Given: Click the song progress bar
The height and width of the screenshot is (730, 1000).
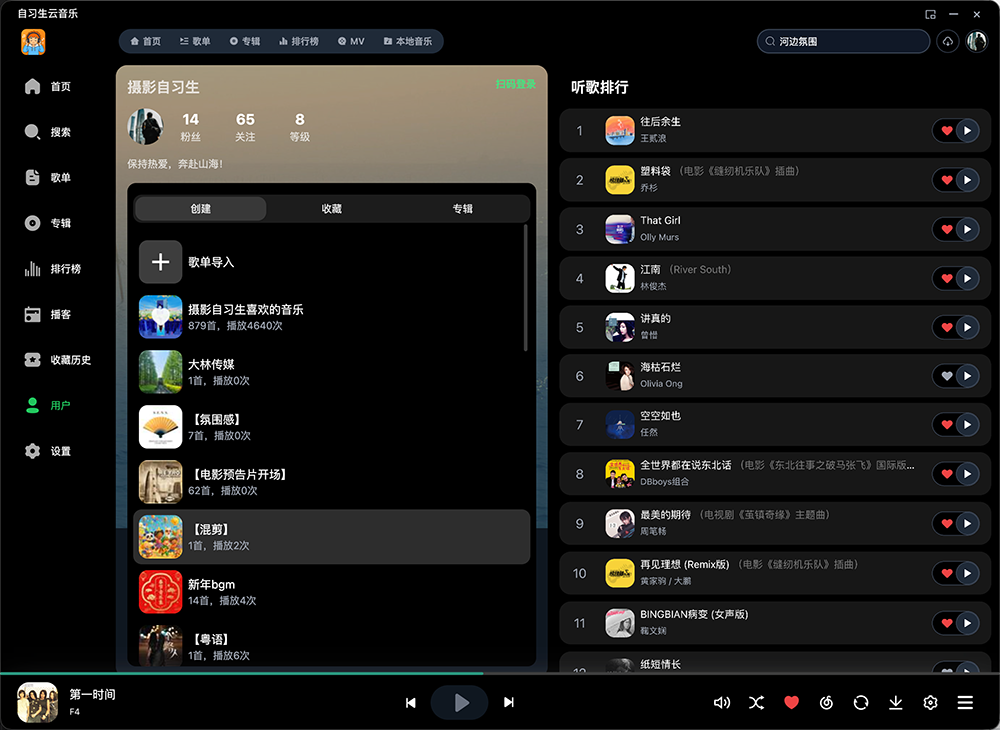Looking at the screenshot, I should click(x=500, y=673).
